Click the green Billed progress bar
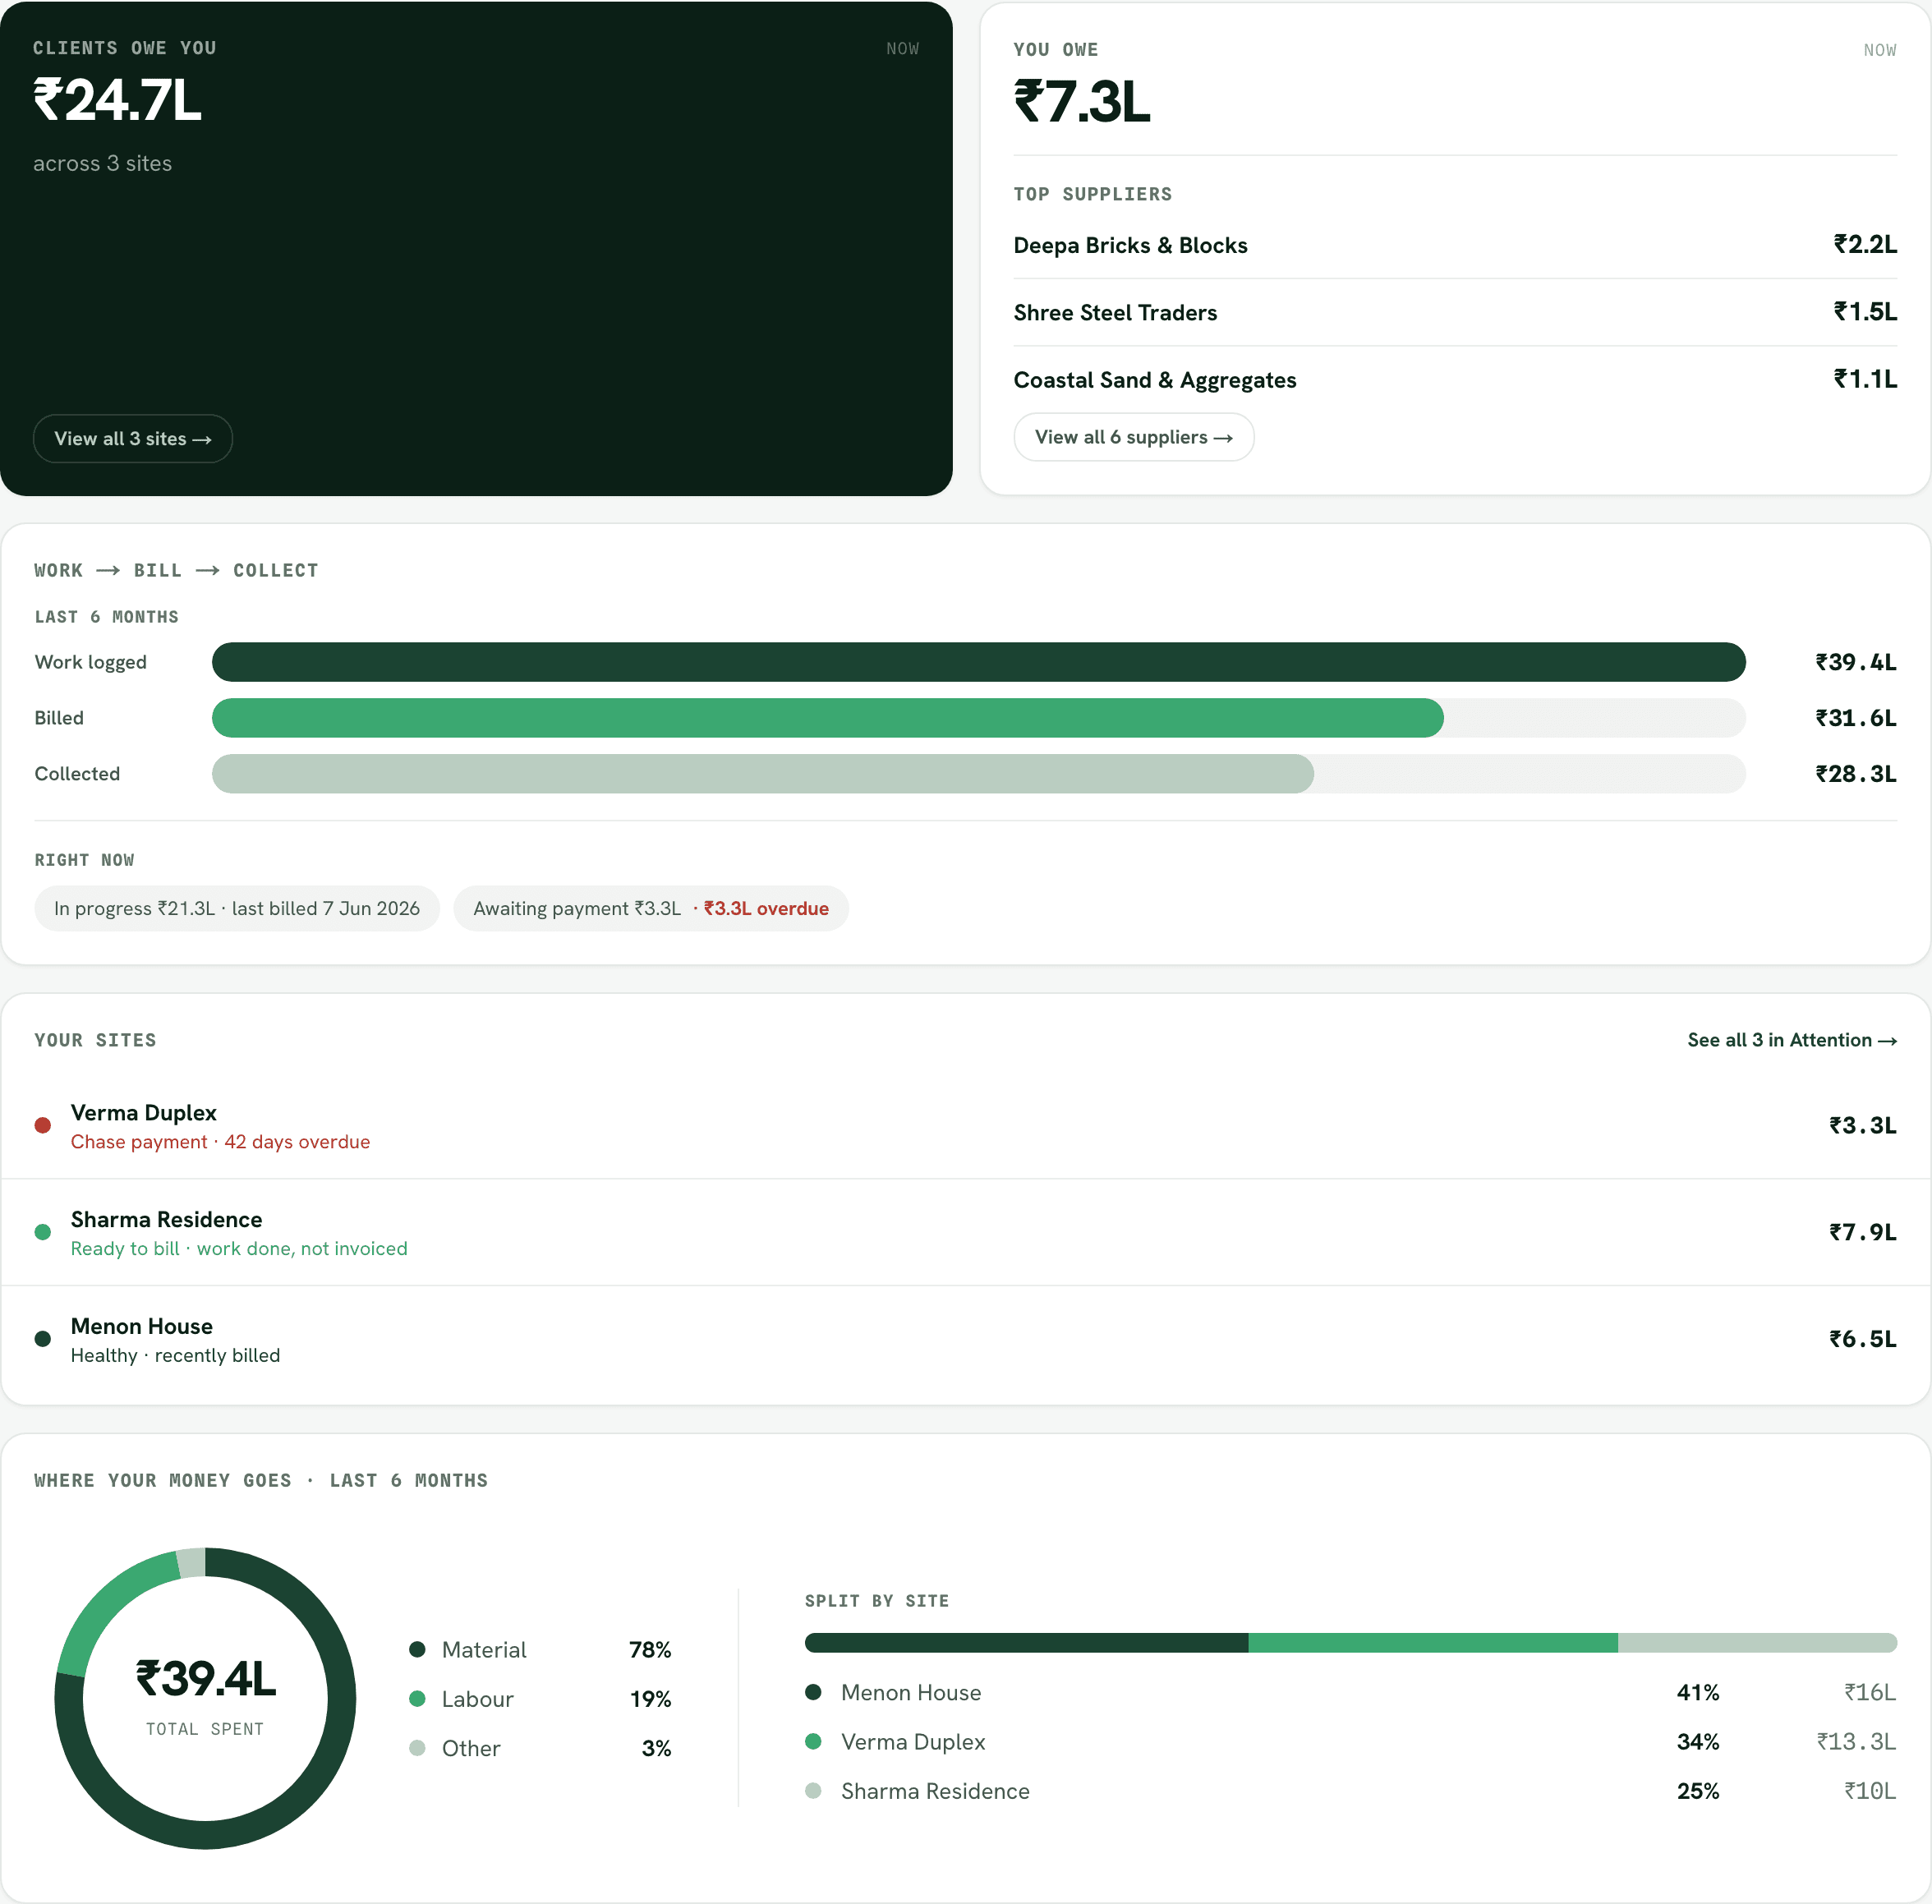1932x1904 pixels. pyautogui.click(x=828, y=718)
